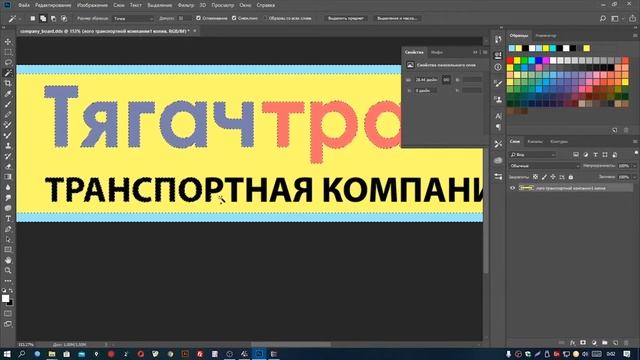Viewport: 640px width, 360px height.
Task: Open the Фильтр menu
Action: pyautogui.click(x=186, y=5)
